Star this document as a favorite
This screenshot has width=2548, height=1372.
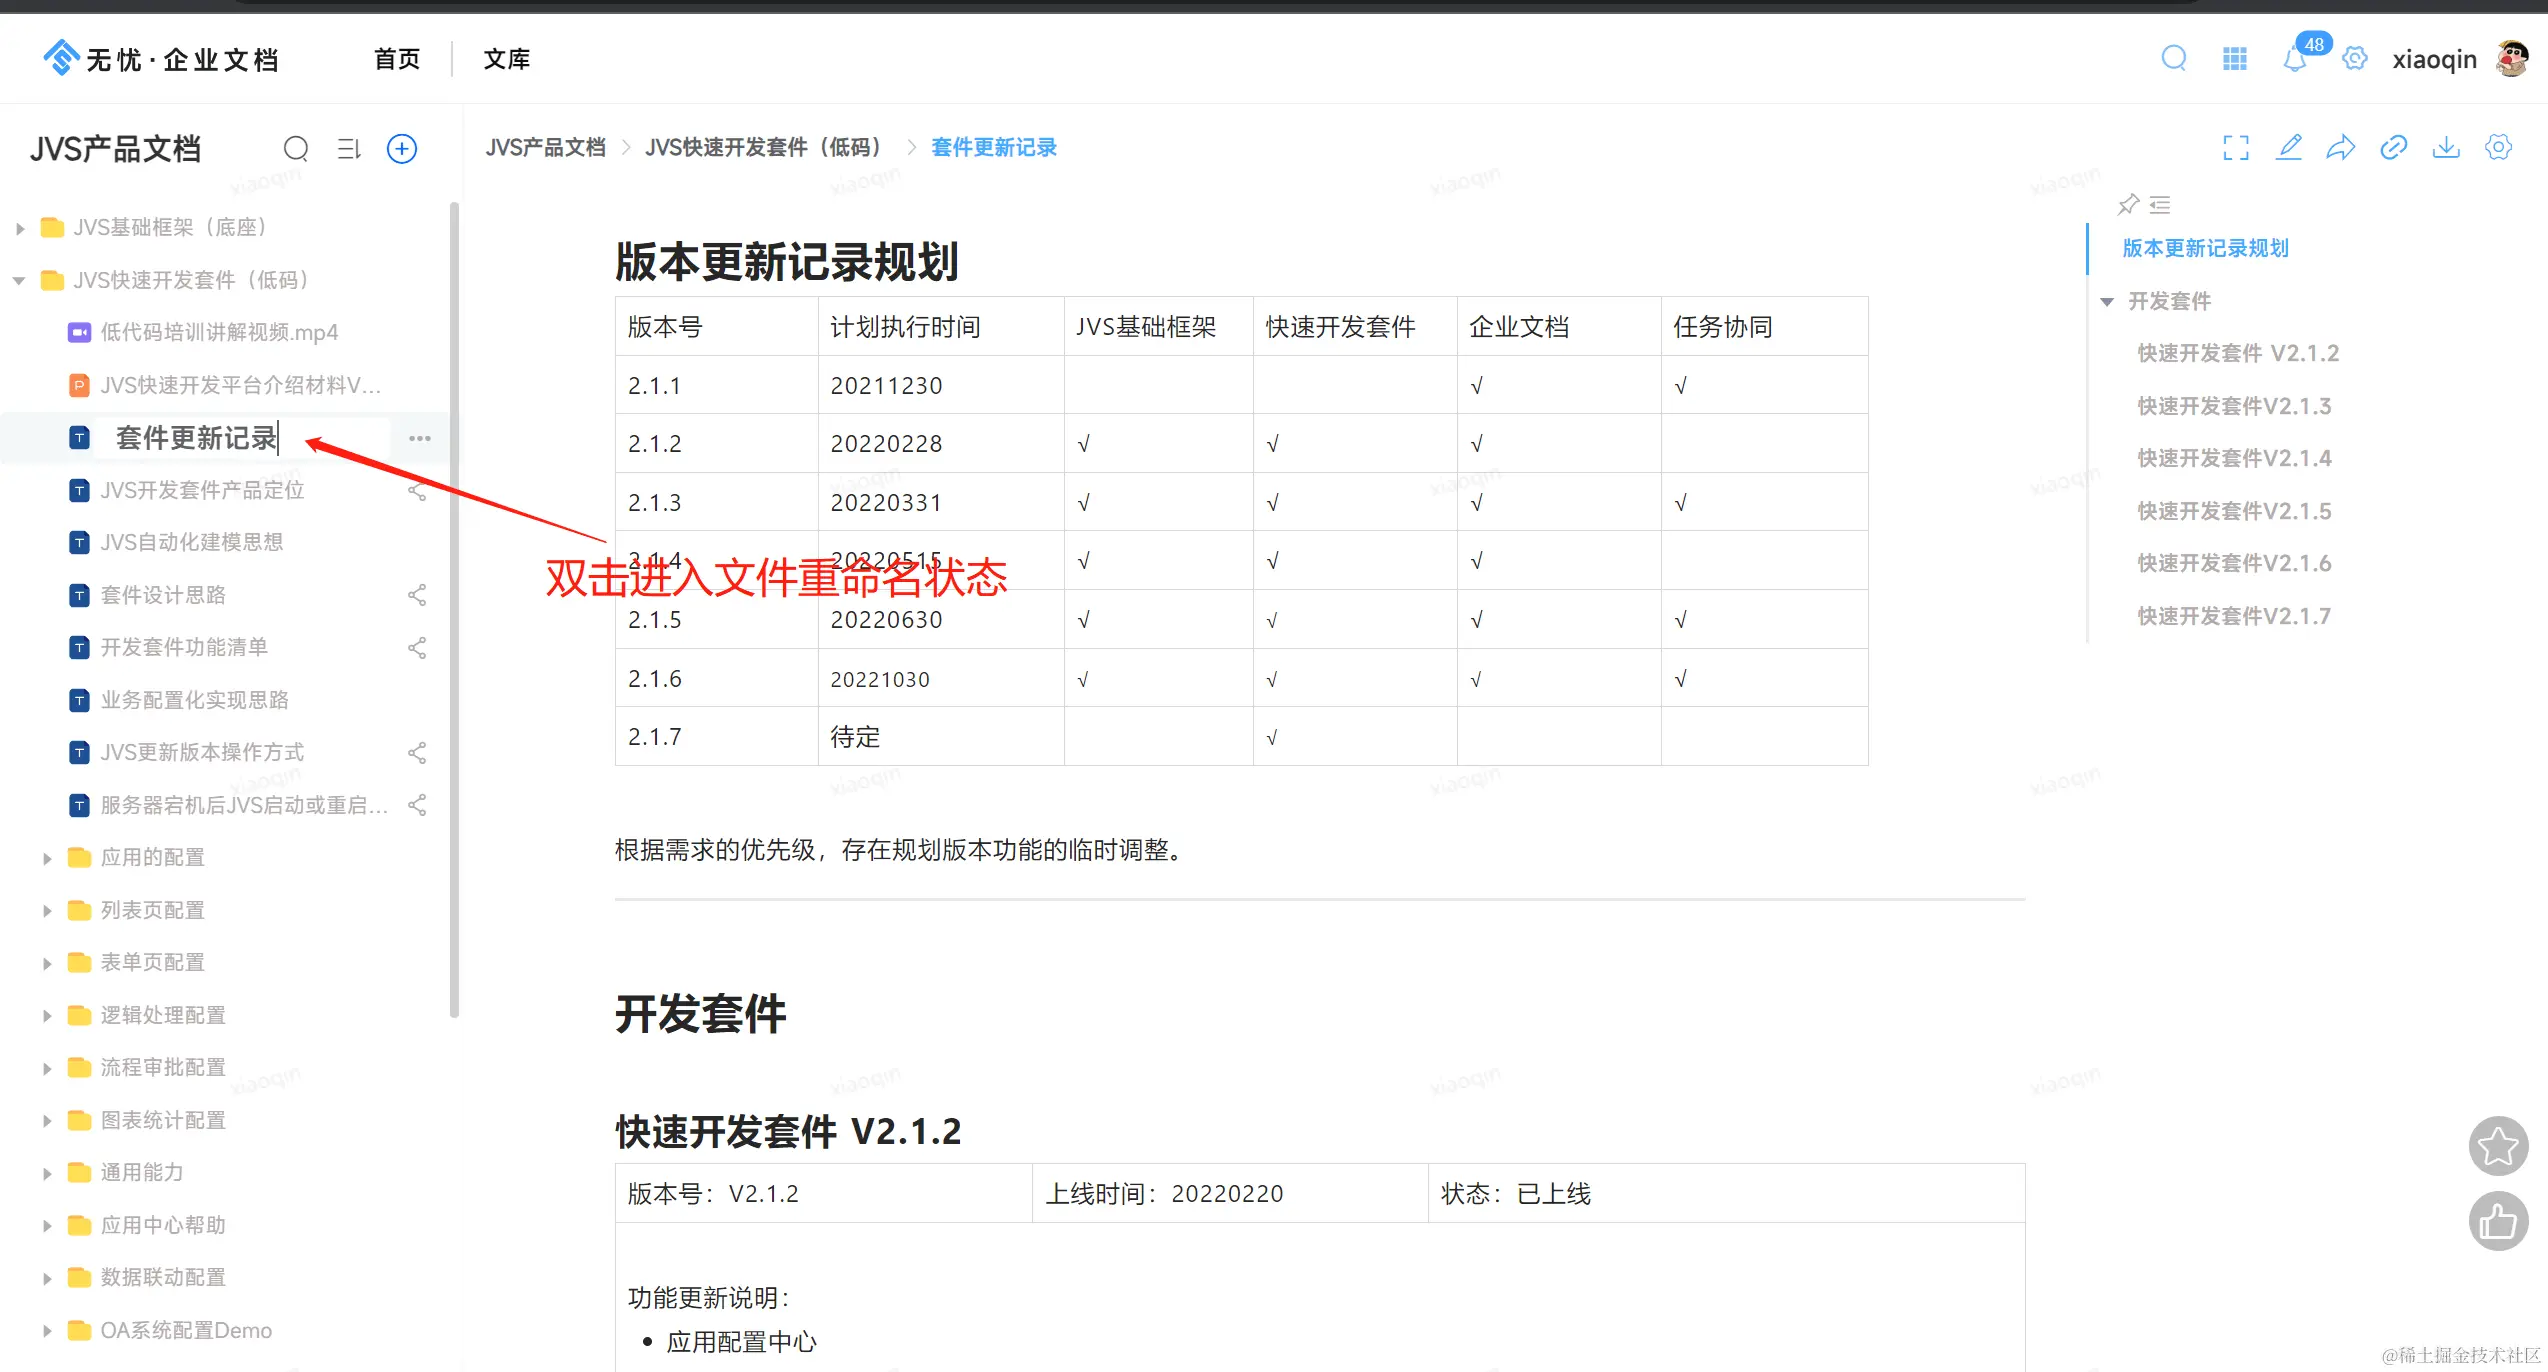click(2498, 1146)
